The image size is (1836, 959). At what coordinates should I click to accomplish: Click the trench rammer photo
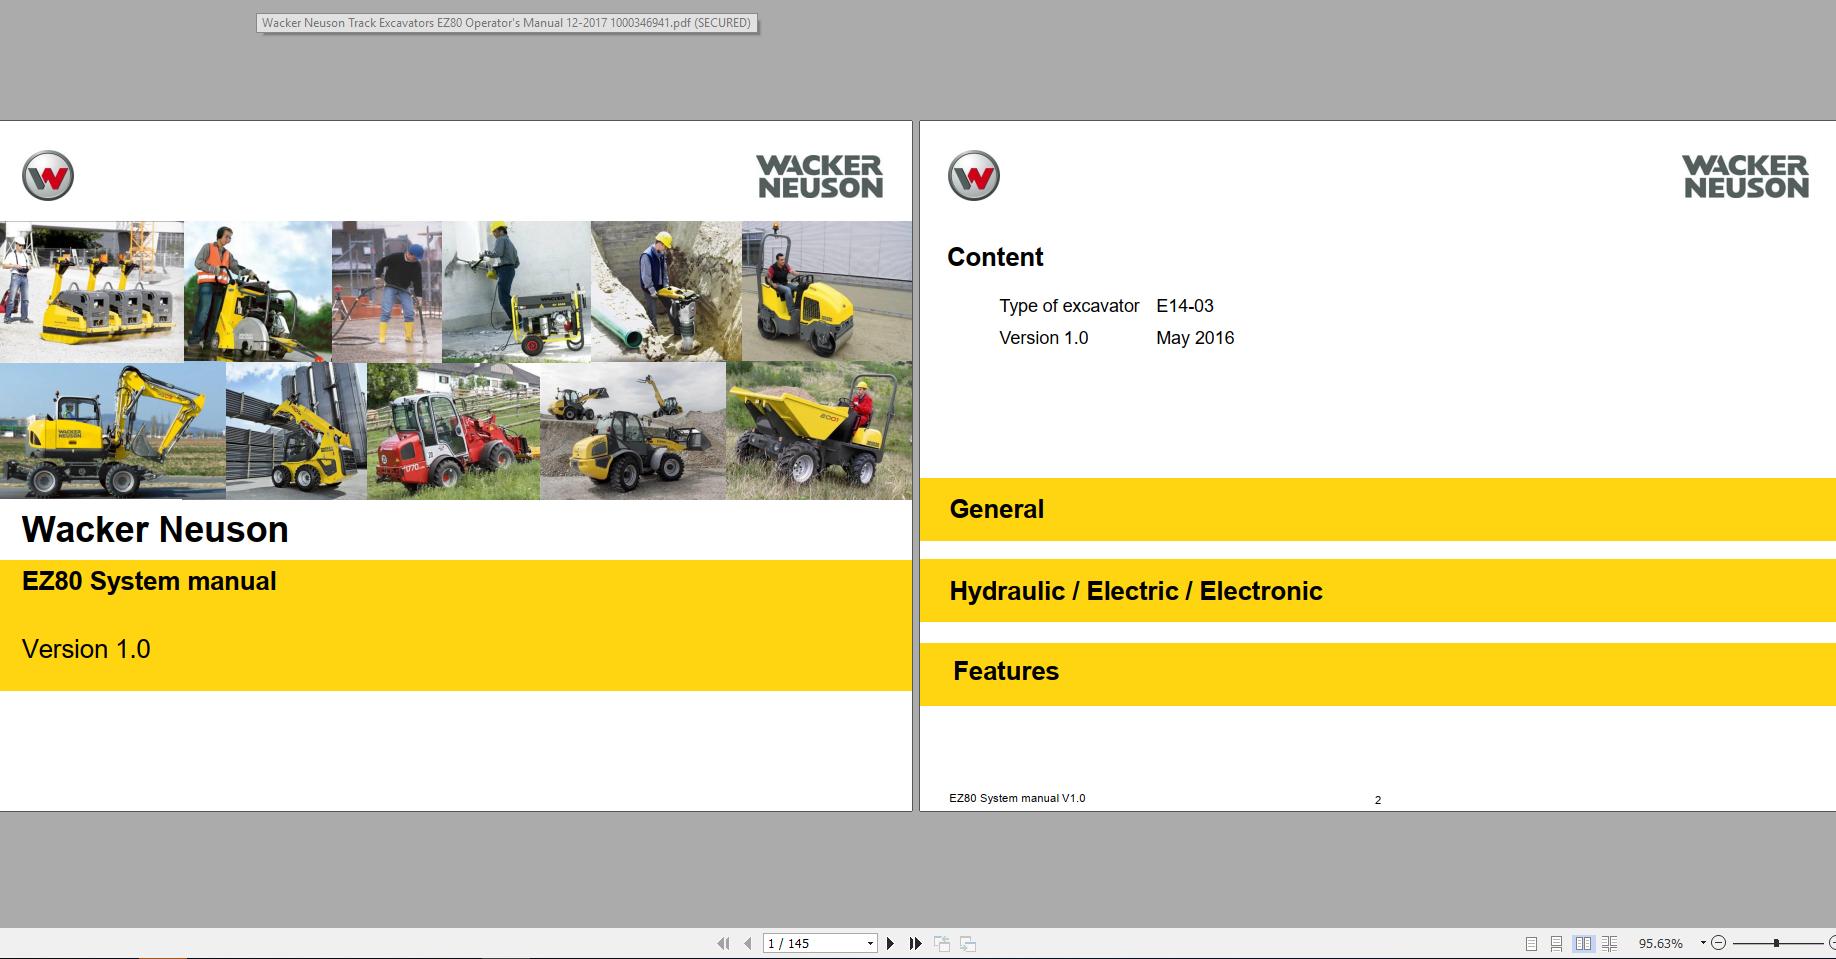point(666,291)
